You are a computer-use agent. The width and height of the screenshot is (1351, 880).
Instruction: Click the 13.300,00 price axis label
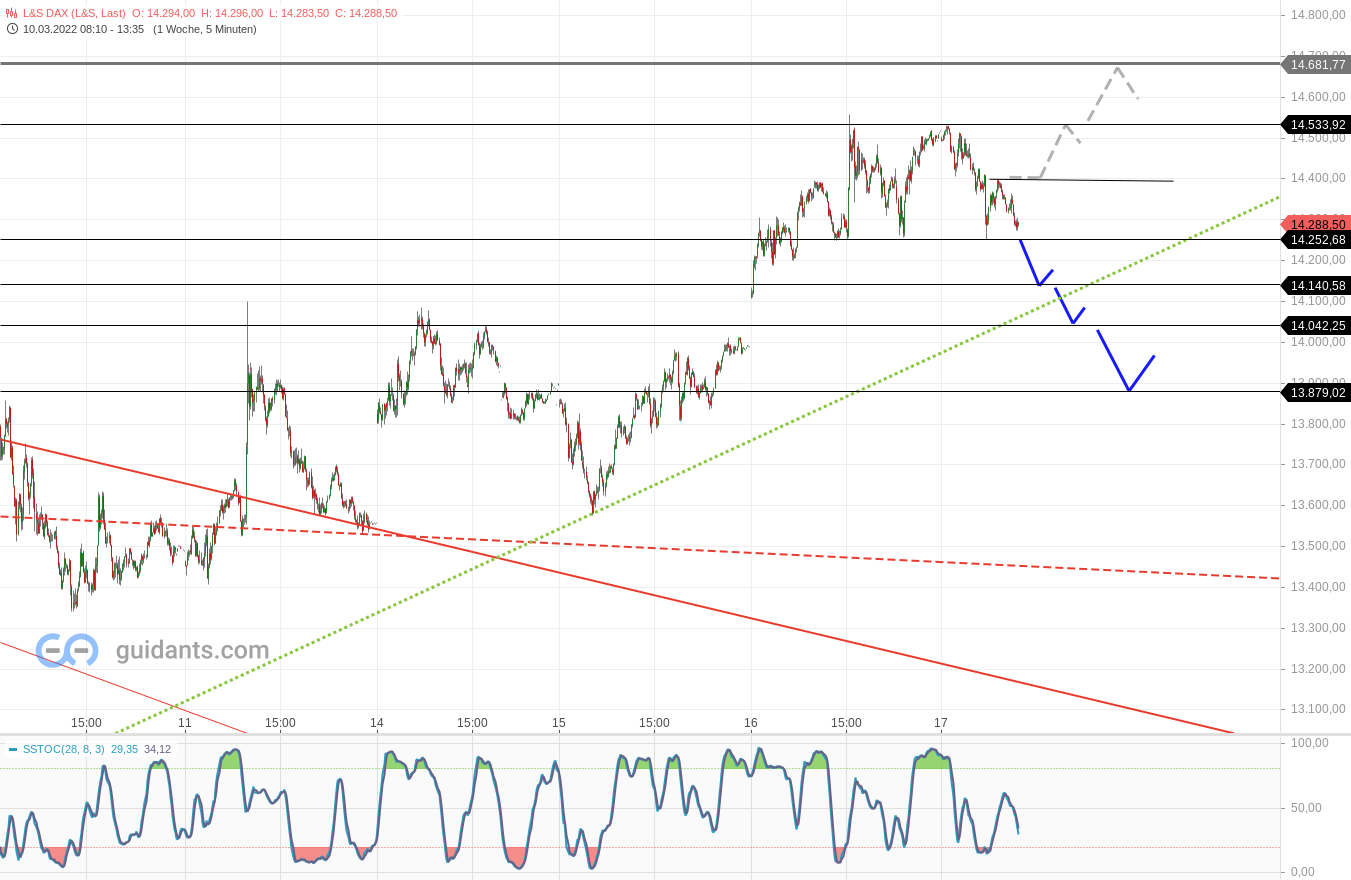[x=1317, y=628]
